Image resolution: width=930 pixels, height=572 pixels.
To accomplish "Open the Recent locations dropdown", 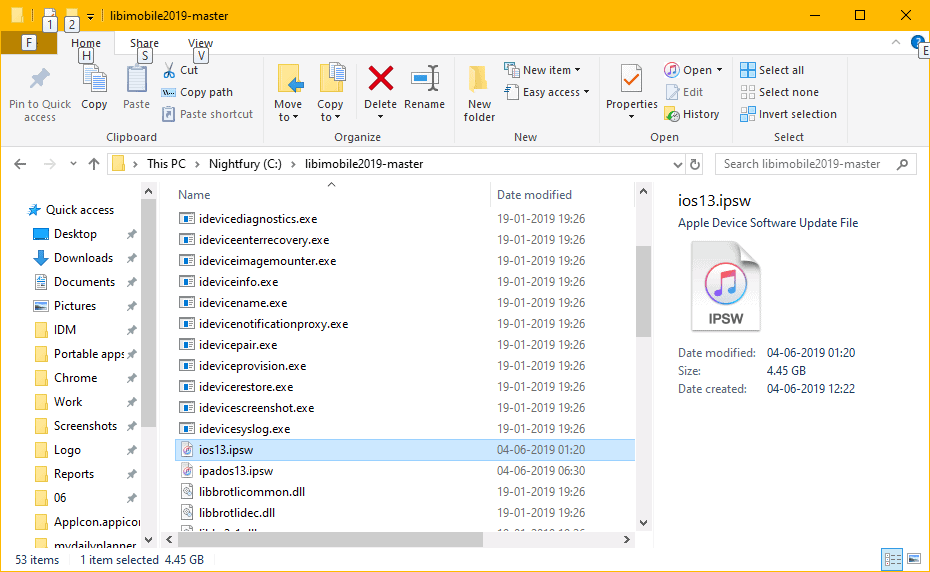I will point(73,164).
